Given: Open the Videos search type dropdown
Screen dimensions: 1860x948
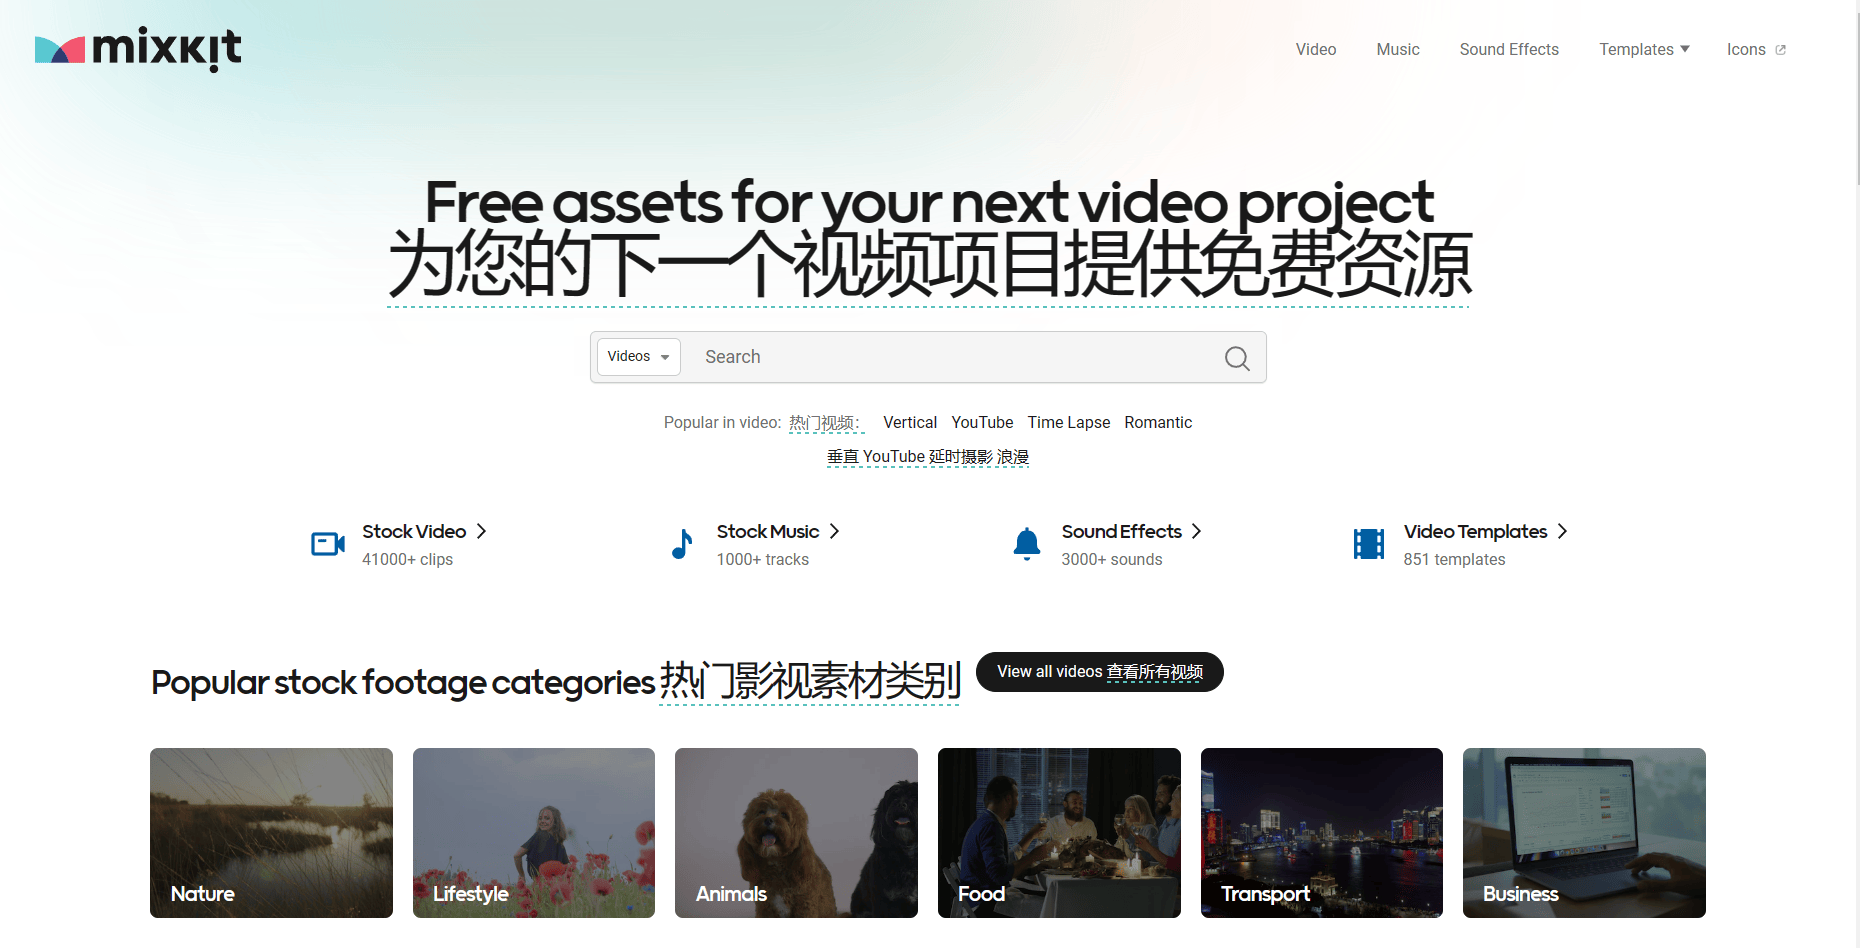Looking at the screenshot, I should [639, 357].
